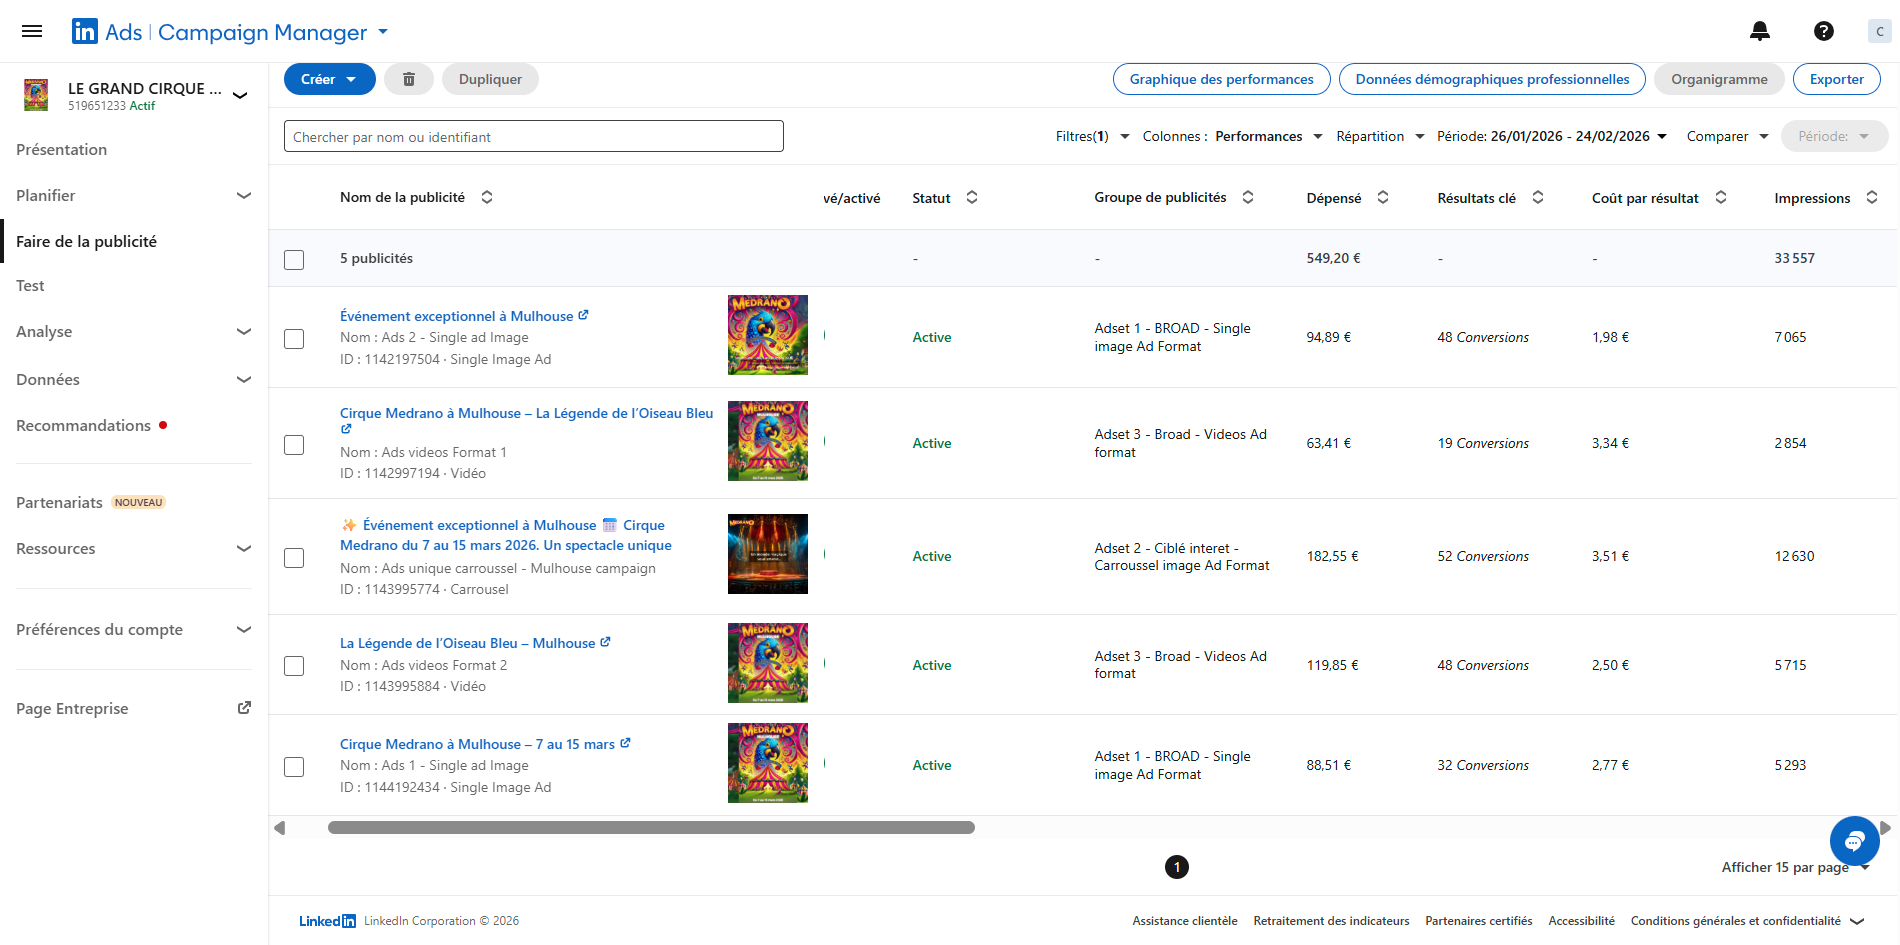Open the chat support bubble
This screenshot has width=1900, height=945.
pyautogui.click(x=1855, y=840)
